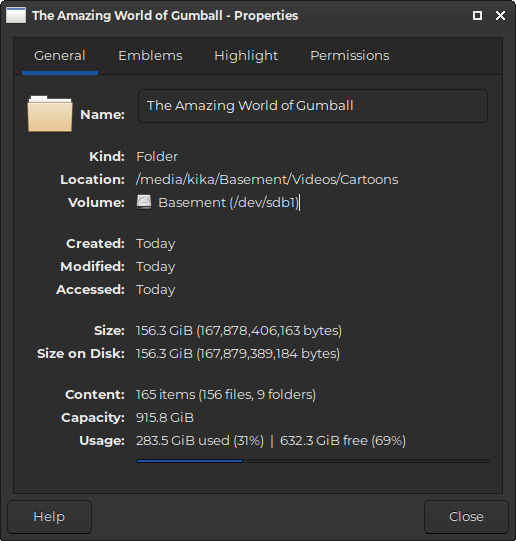516x541 pixels.
Task: Click the 915.8 GiB capacity value
Action: [165, 417]
